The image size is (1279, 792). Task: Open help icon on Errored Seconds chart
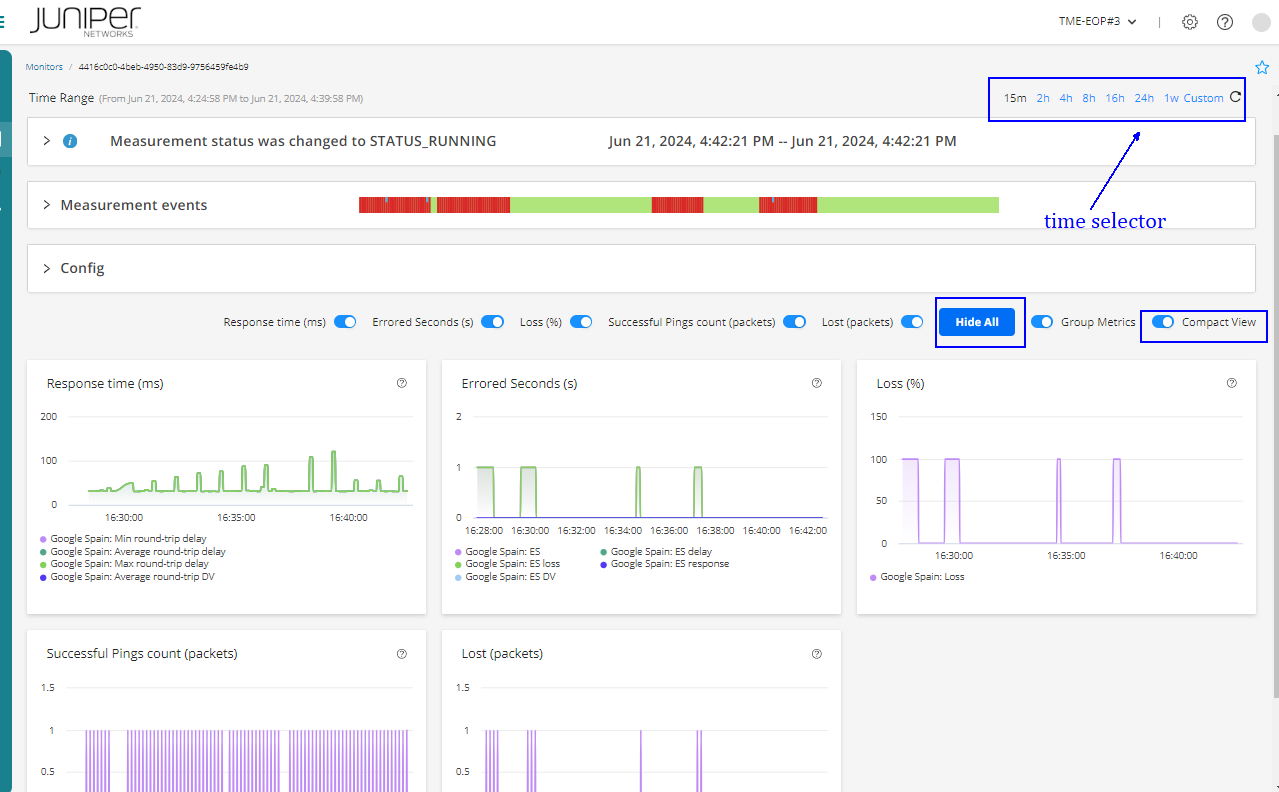(817, 383)
